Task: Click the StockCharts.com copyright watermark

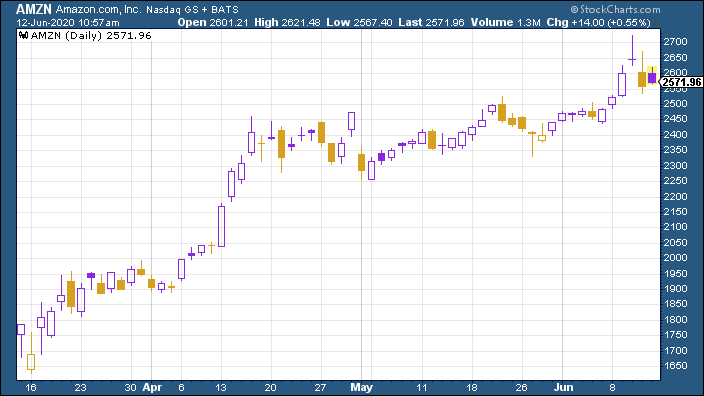Action: coord(616,9)
